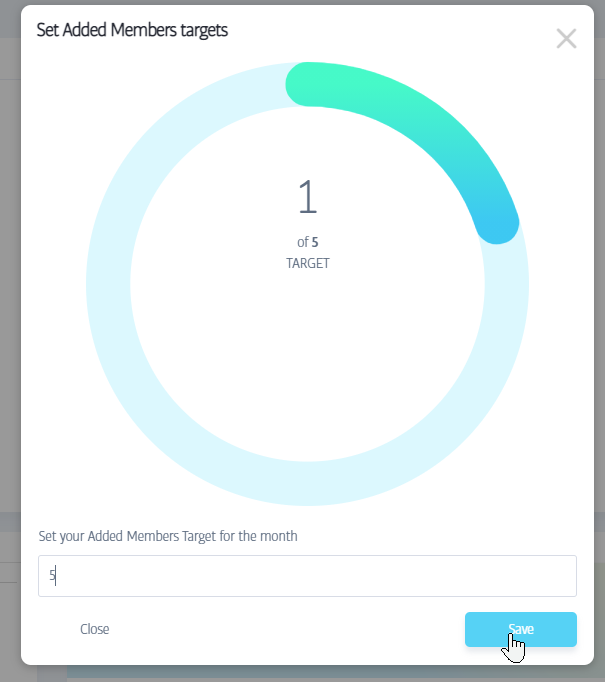Click the Save button

[x=520, y=629]
